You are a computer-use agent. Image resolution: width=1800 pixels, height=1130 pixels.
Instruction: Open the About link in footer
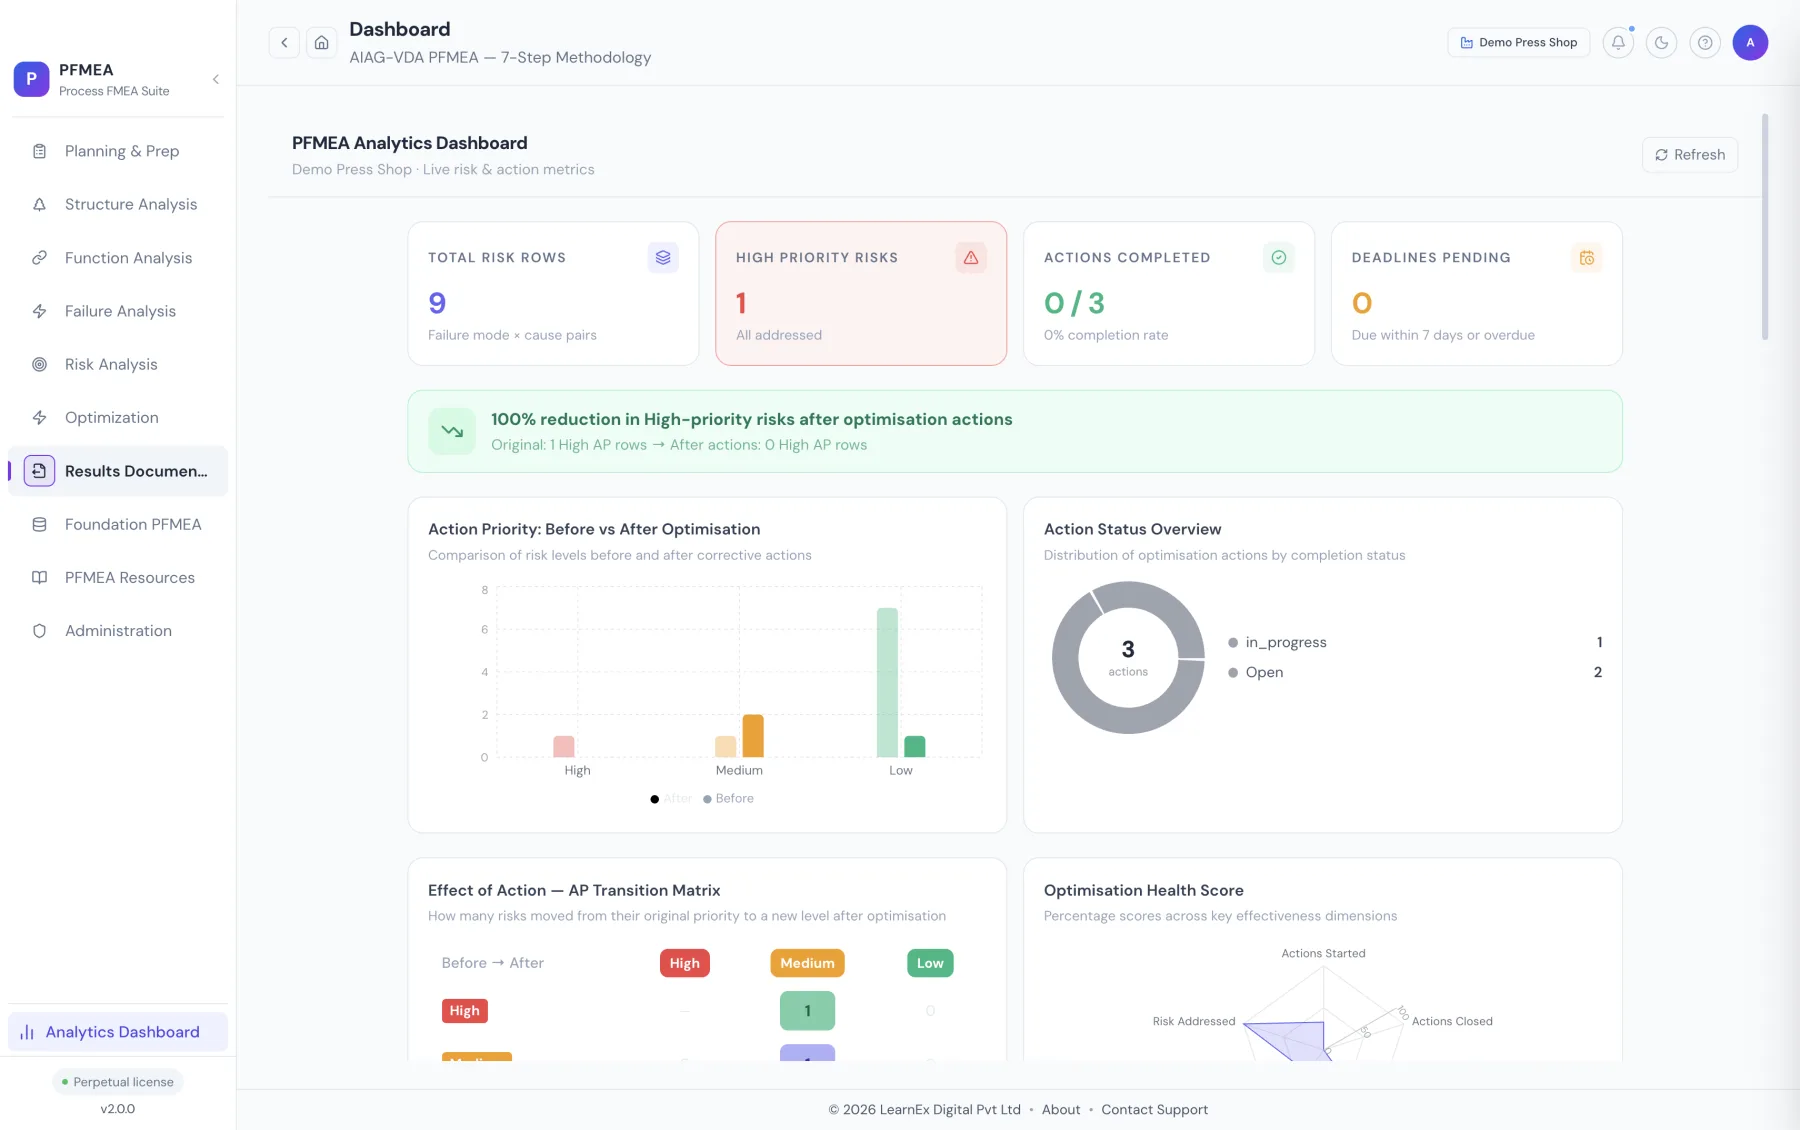1061,1110
